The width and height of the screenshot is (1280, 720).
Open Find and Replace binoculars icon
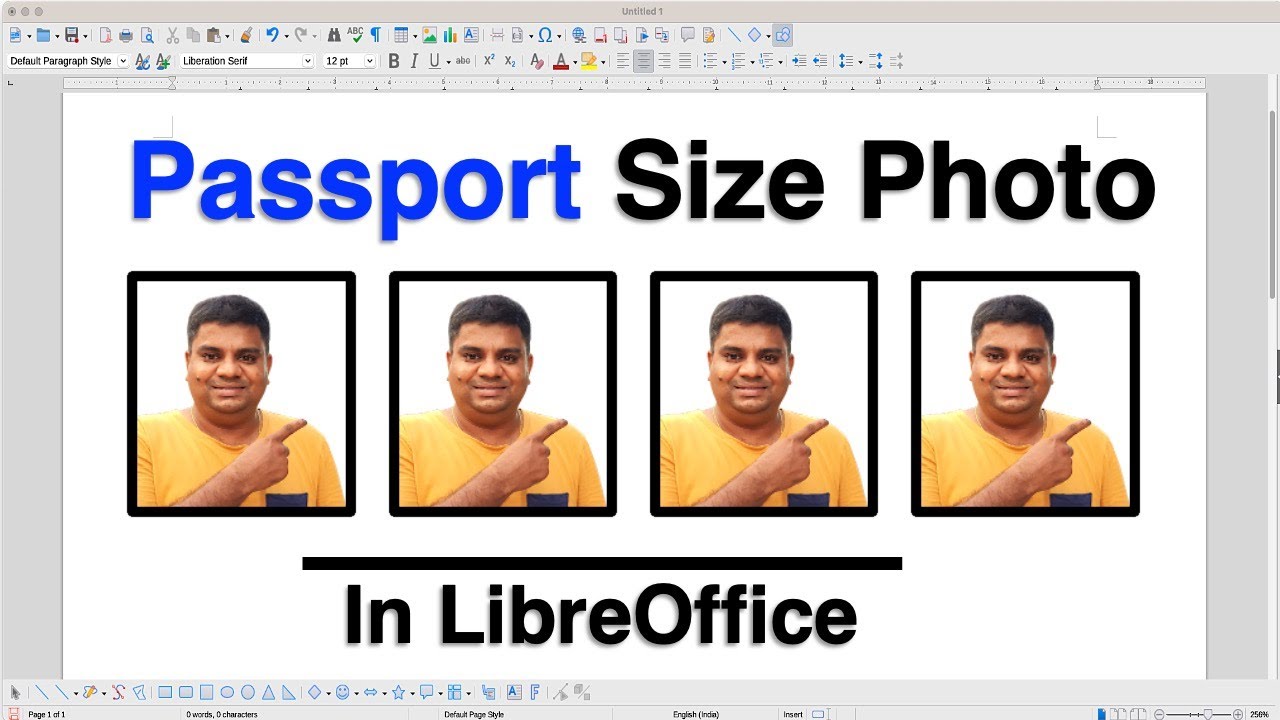[x=334, y=35]
